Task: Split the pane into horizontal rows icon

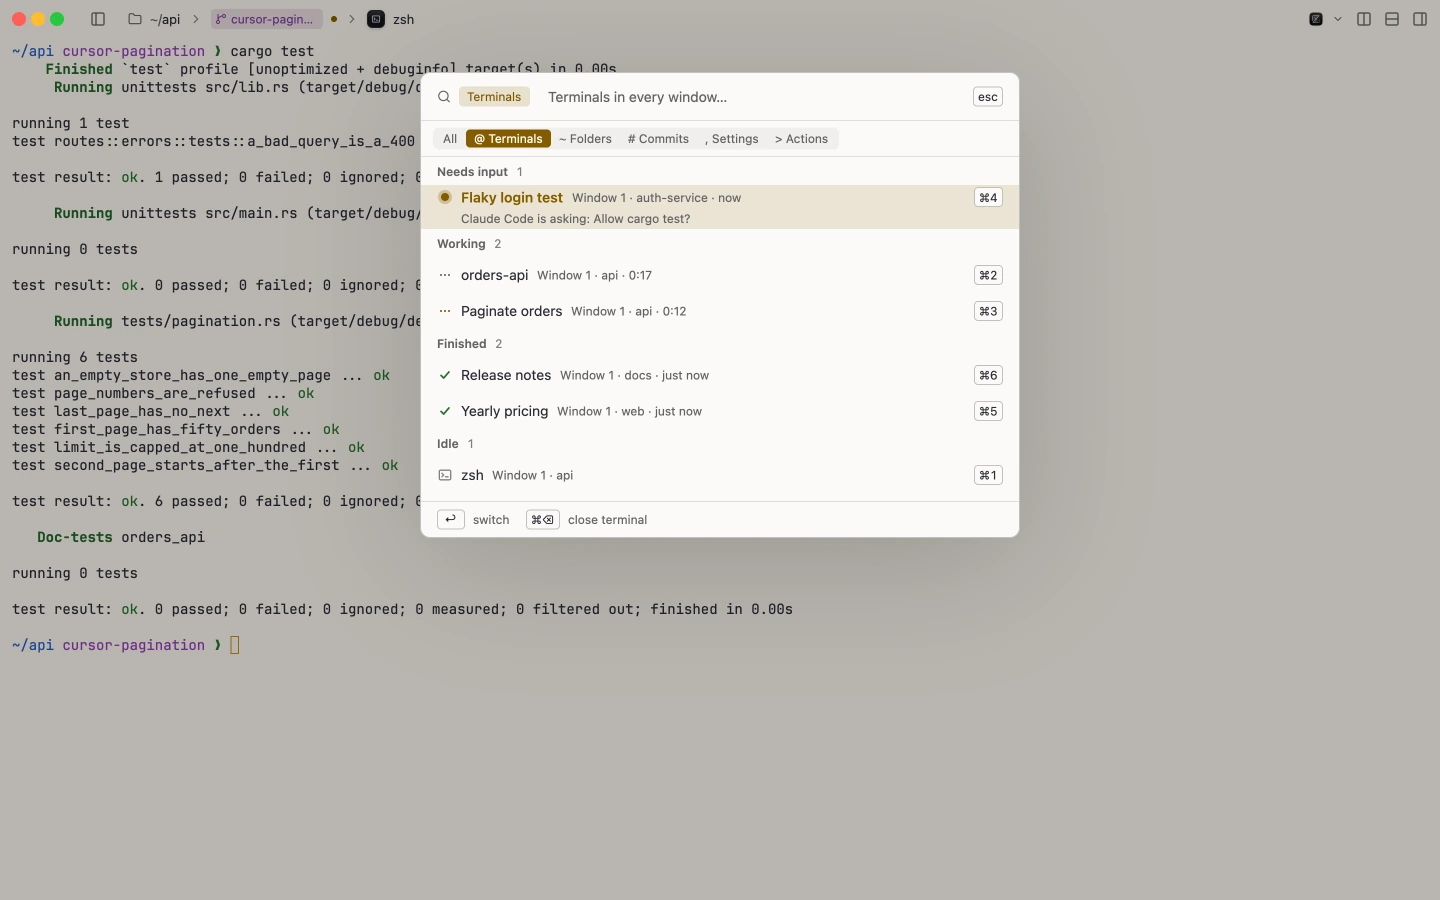Action: coord(1392,19)
